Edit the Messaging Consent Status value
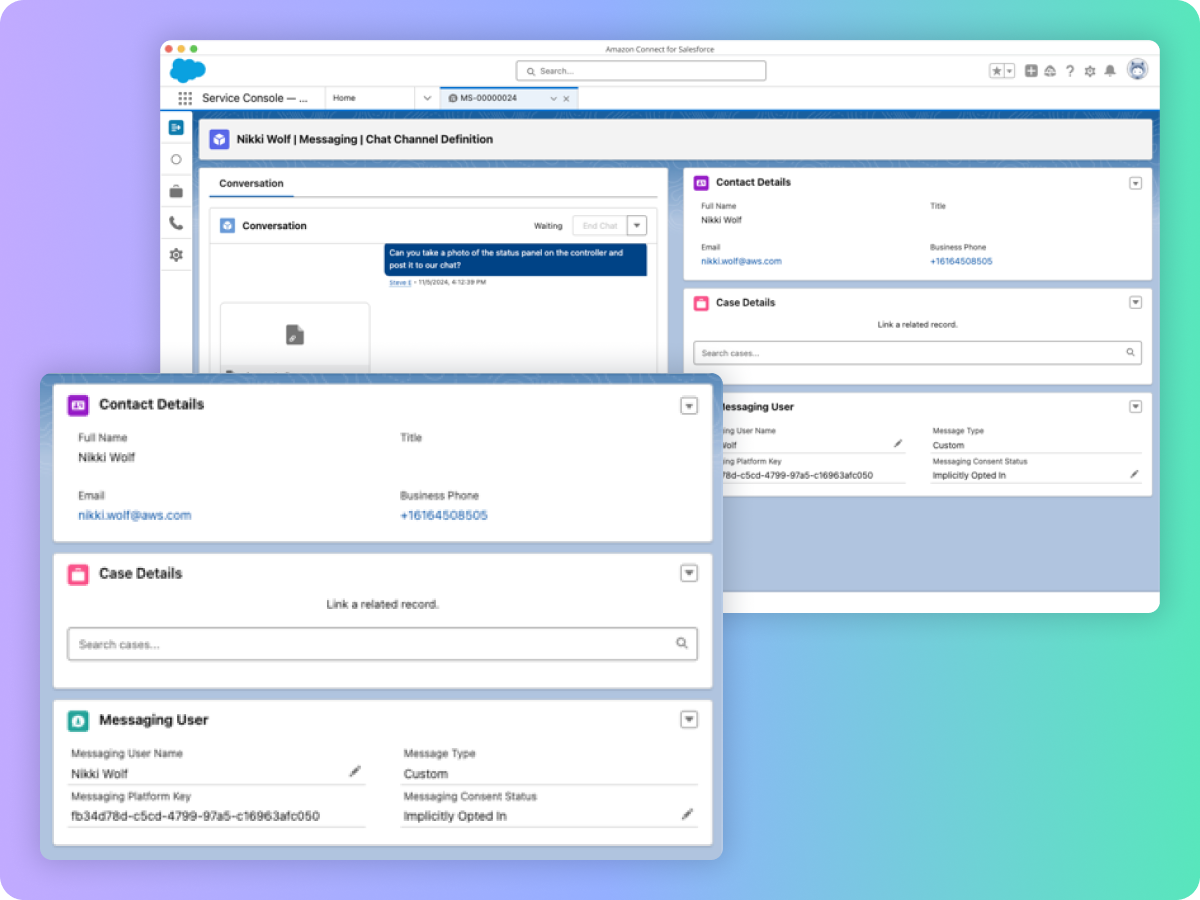The height and width of the screenshot is (900, 1200). (687, 815)
